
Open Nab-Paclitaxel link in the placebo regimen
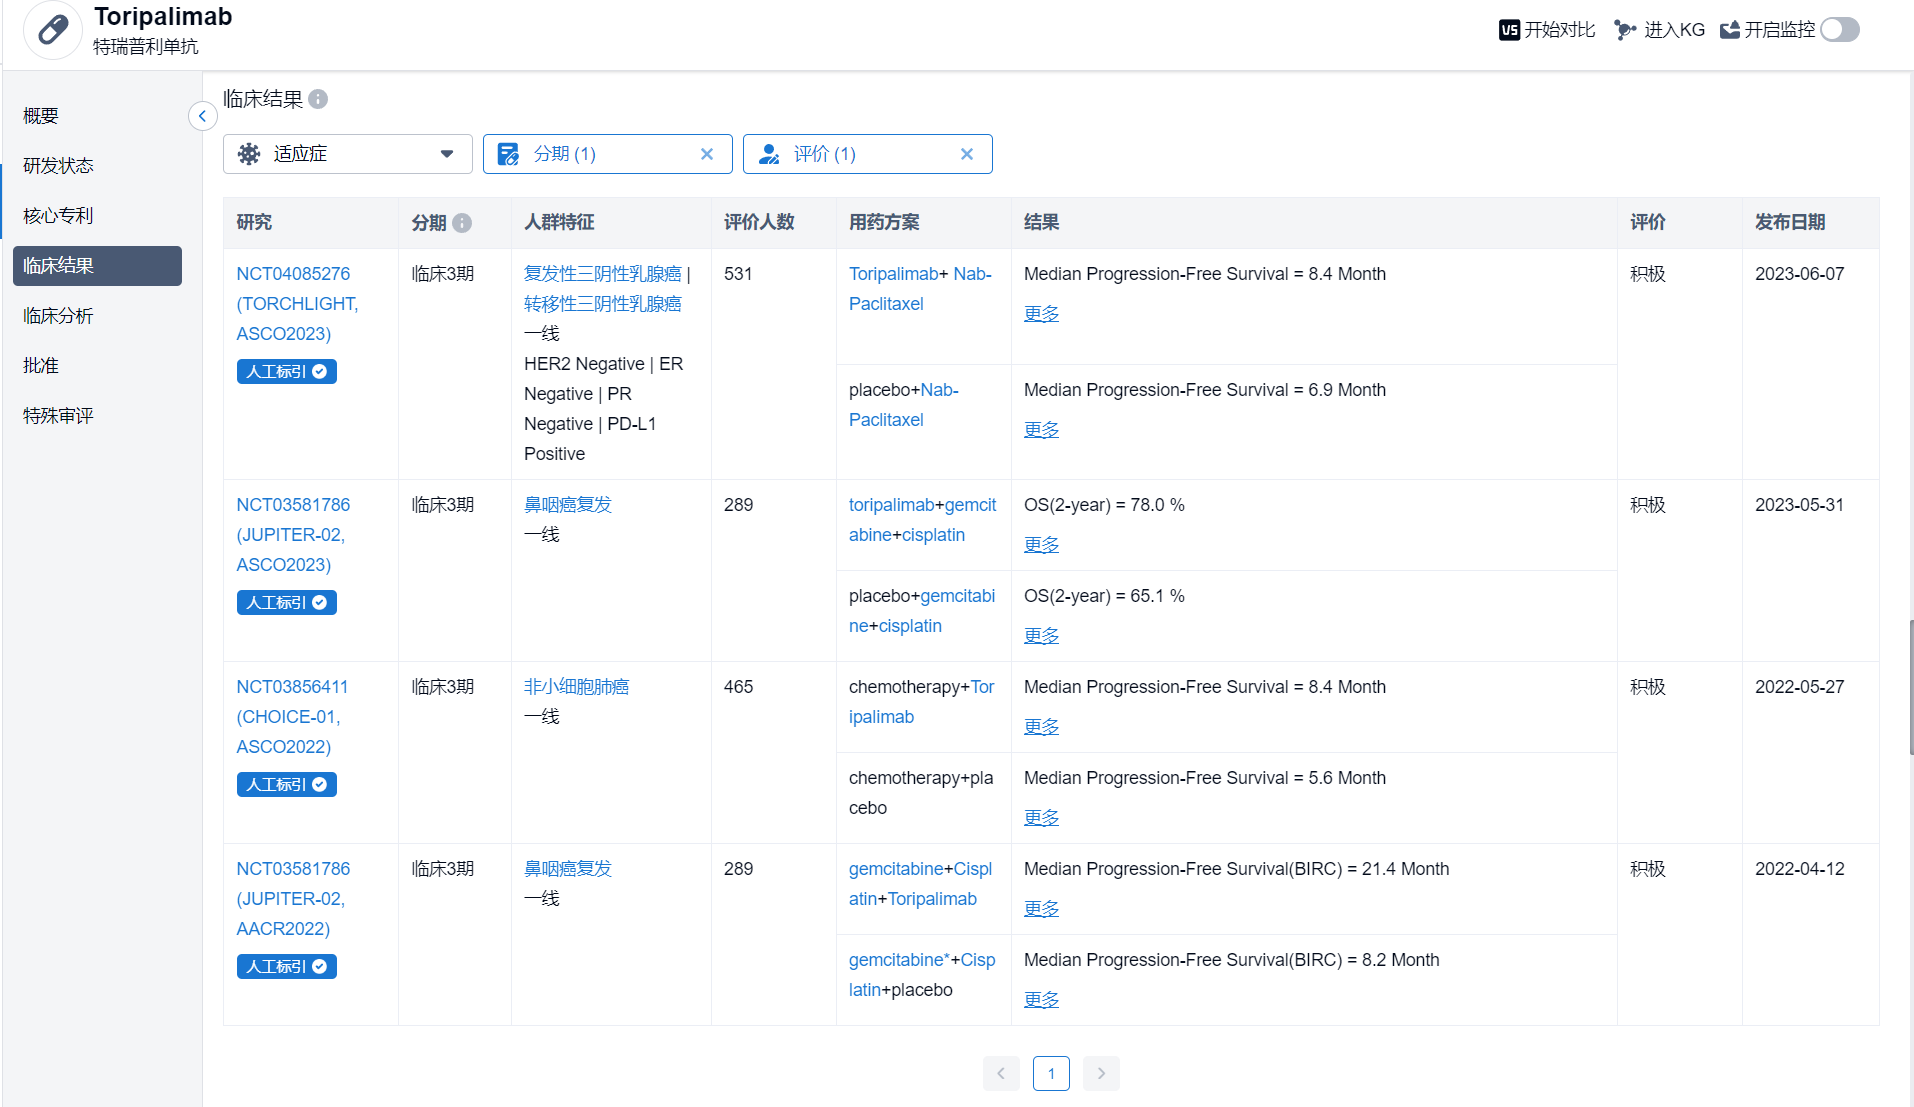point(904,405)
